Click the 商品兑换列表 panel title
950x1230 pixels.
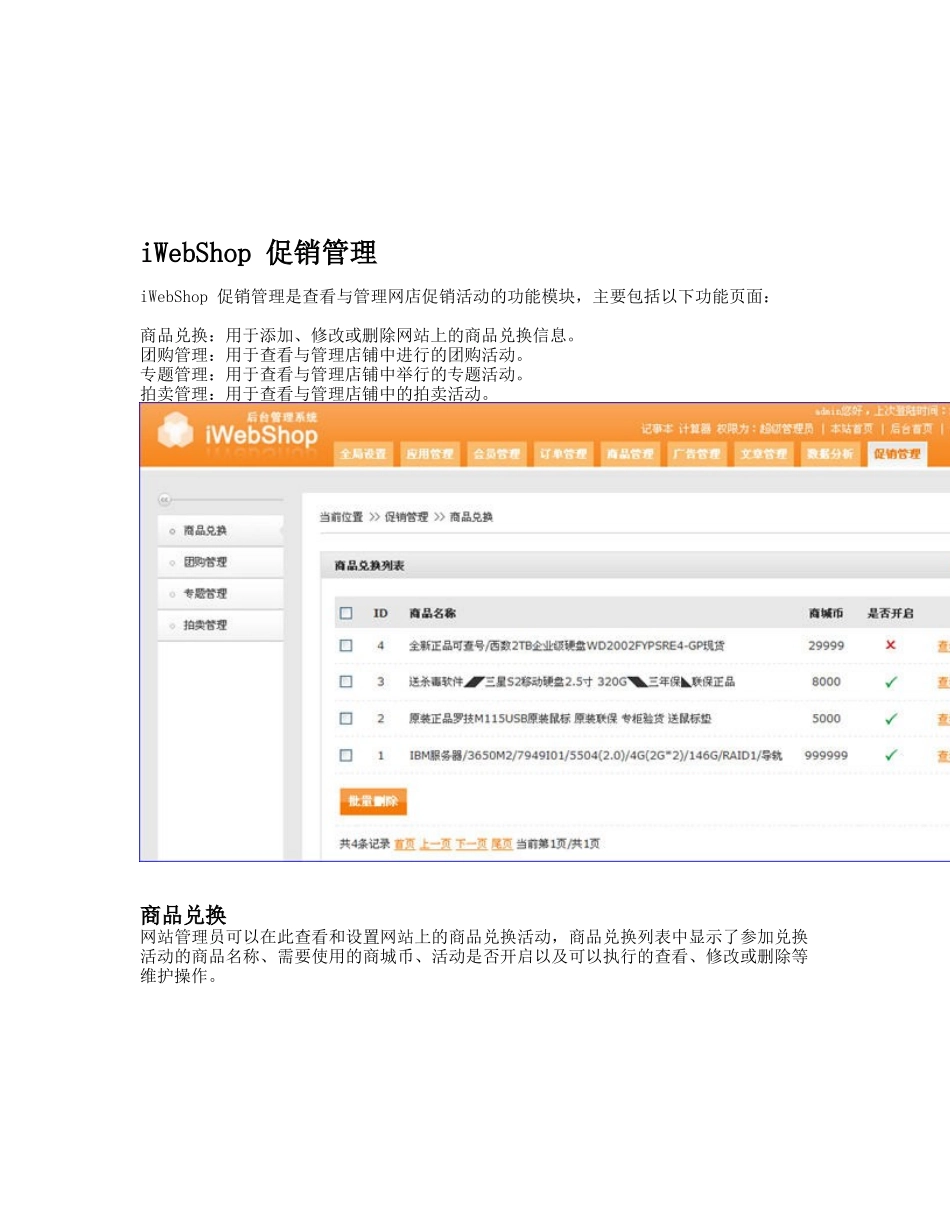[x=369, y=566]
